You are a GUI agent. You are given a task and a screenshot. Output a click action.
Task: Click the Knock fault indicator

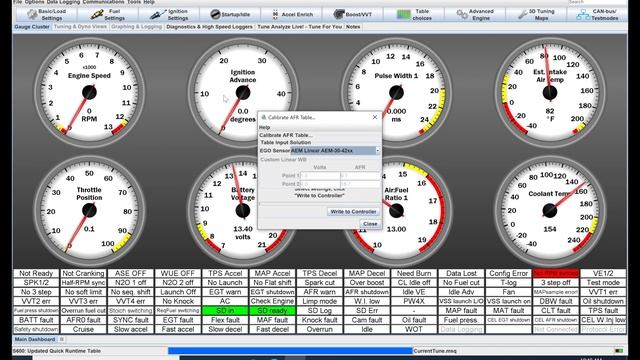320,320
